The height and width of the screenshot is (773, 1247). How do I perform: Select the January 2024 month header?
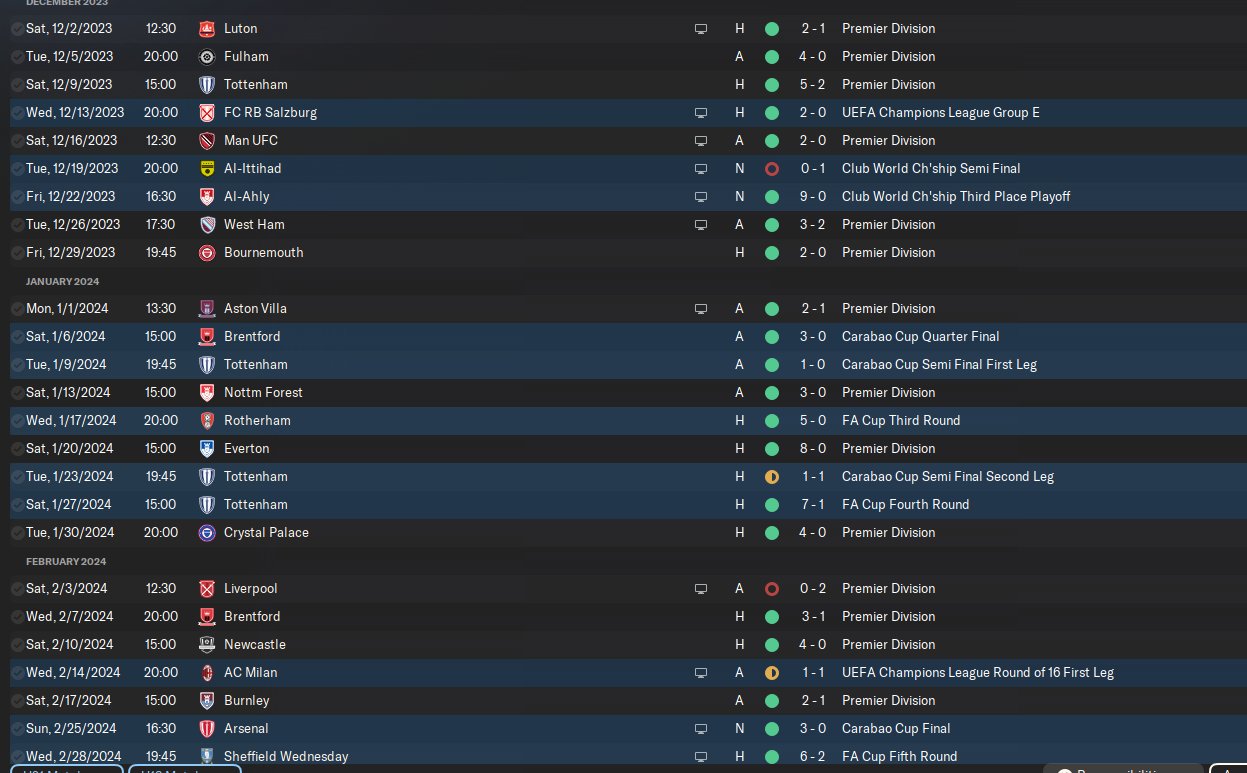[63, 281]
